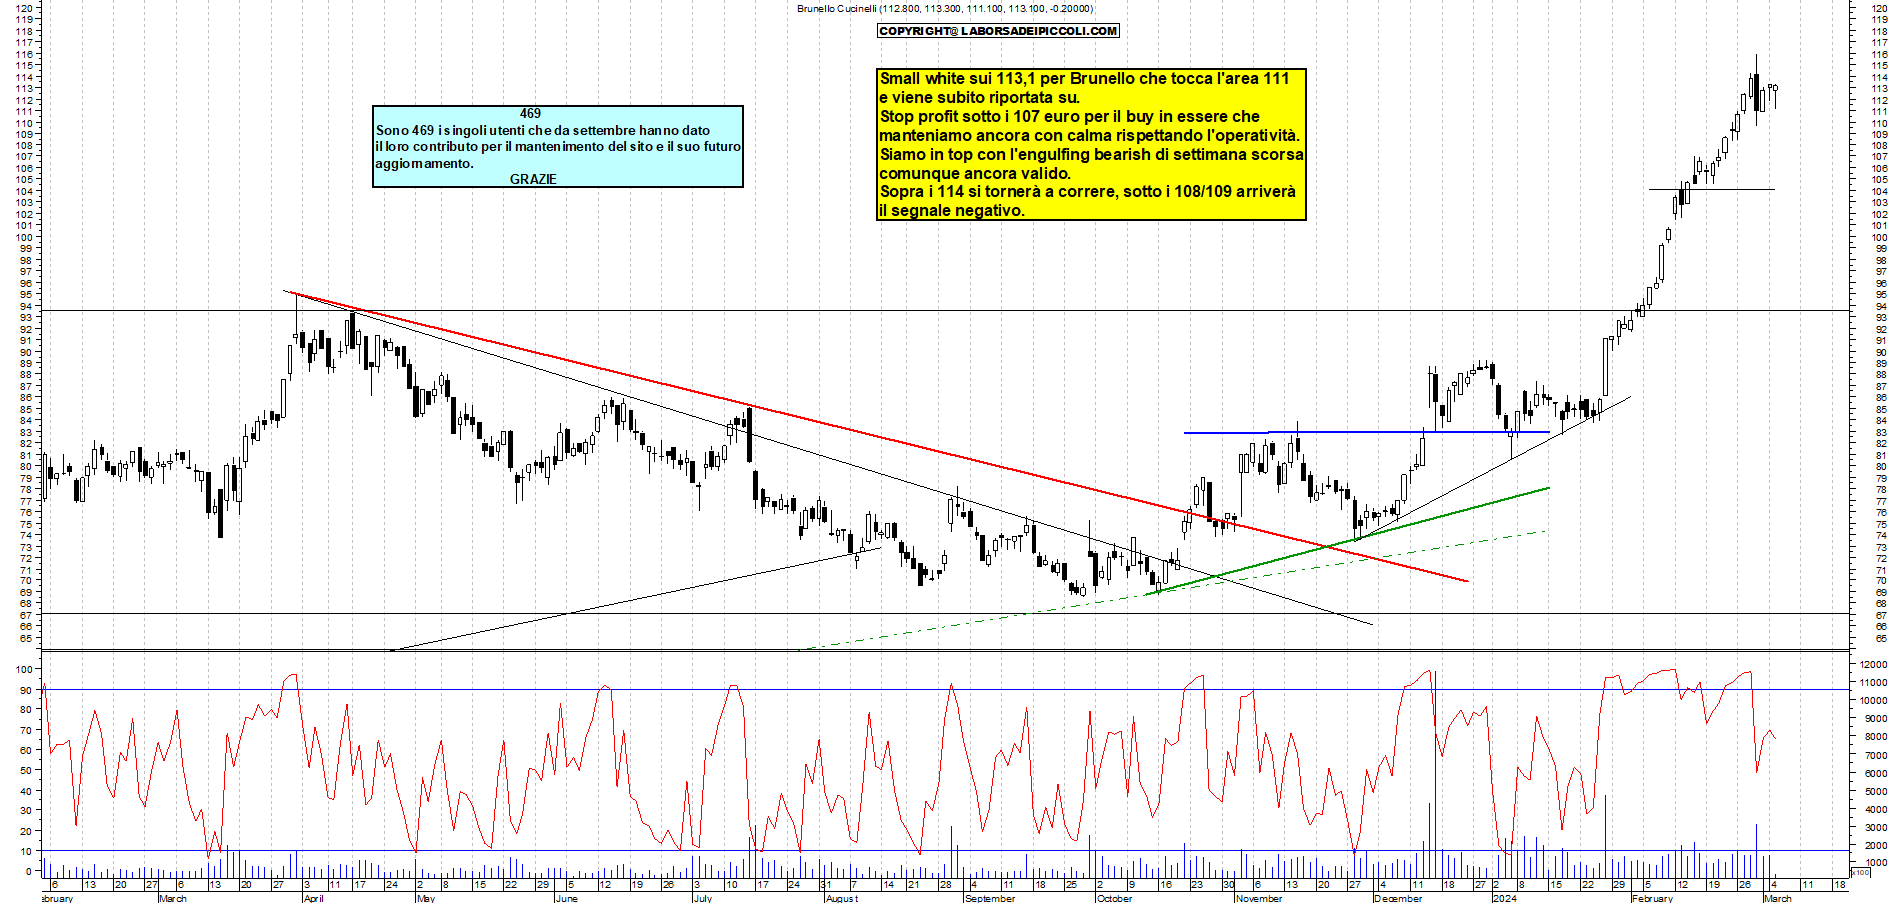Viewport: 1890px width, 903px height.
Task: Click the line 'Siamo in top con l'engulfing bearish'
Action: (x=1091, y=154)
